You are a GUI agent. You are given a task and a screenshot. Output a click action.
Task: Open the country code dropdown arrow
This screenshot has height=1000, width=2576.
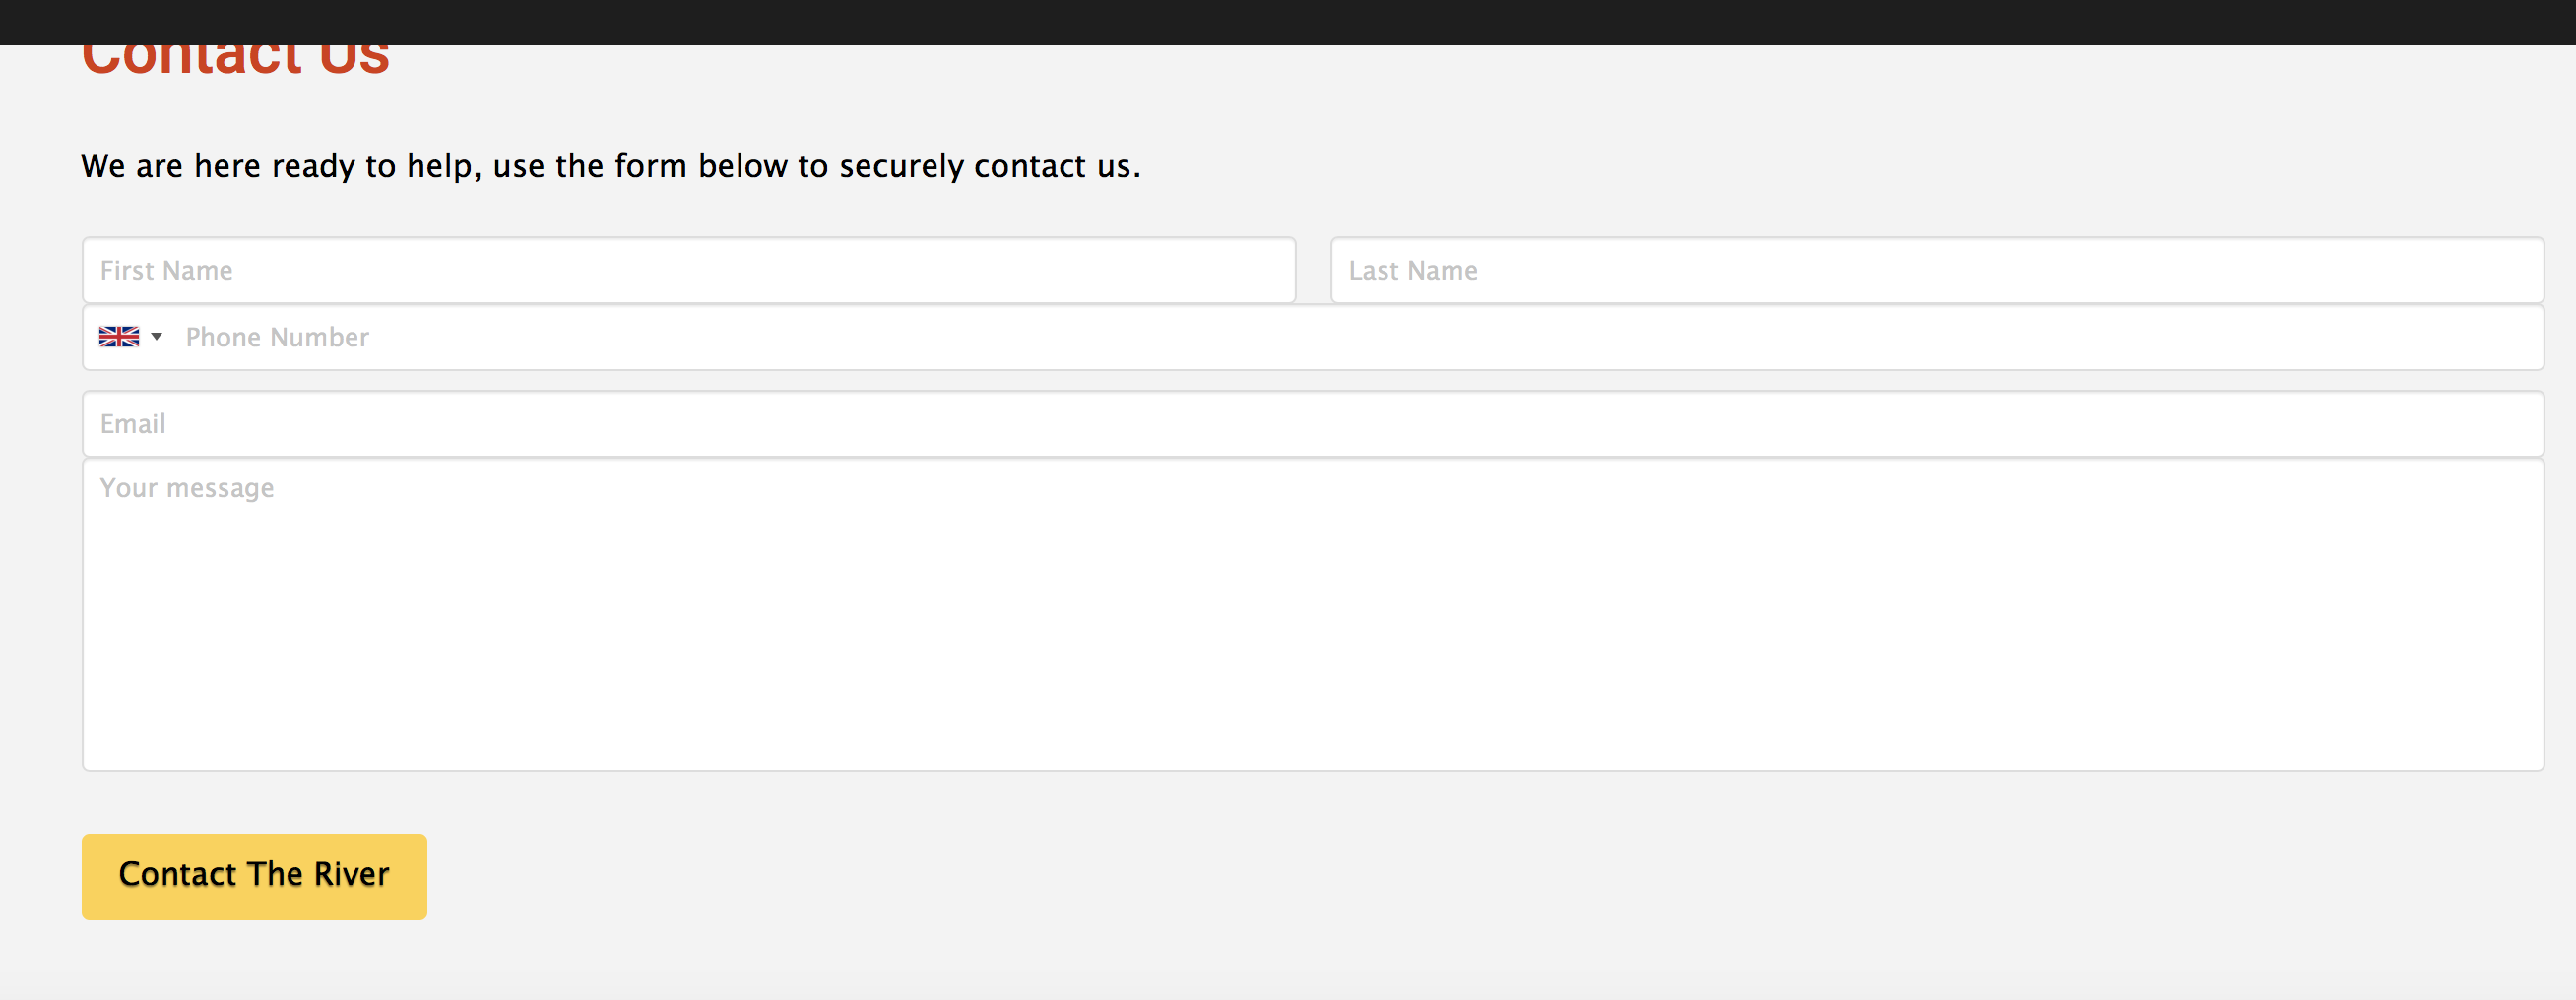156,337
